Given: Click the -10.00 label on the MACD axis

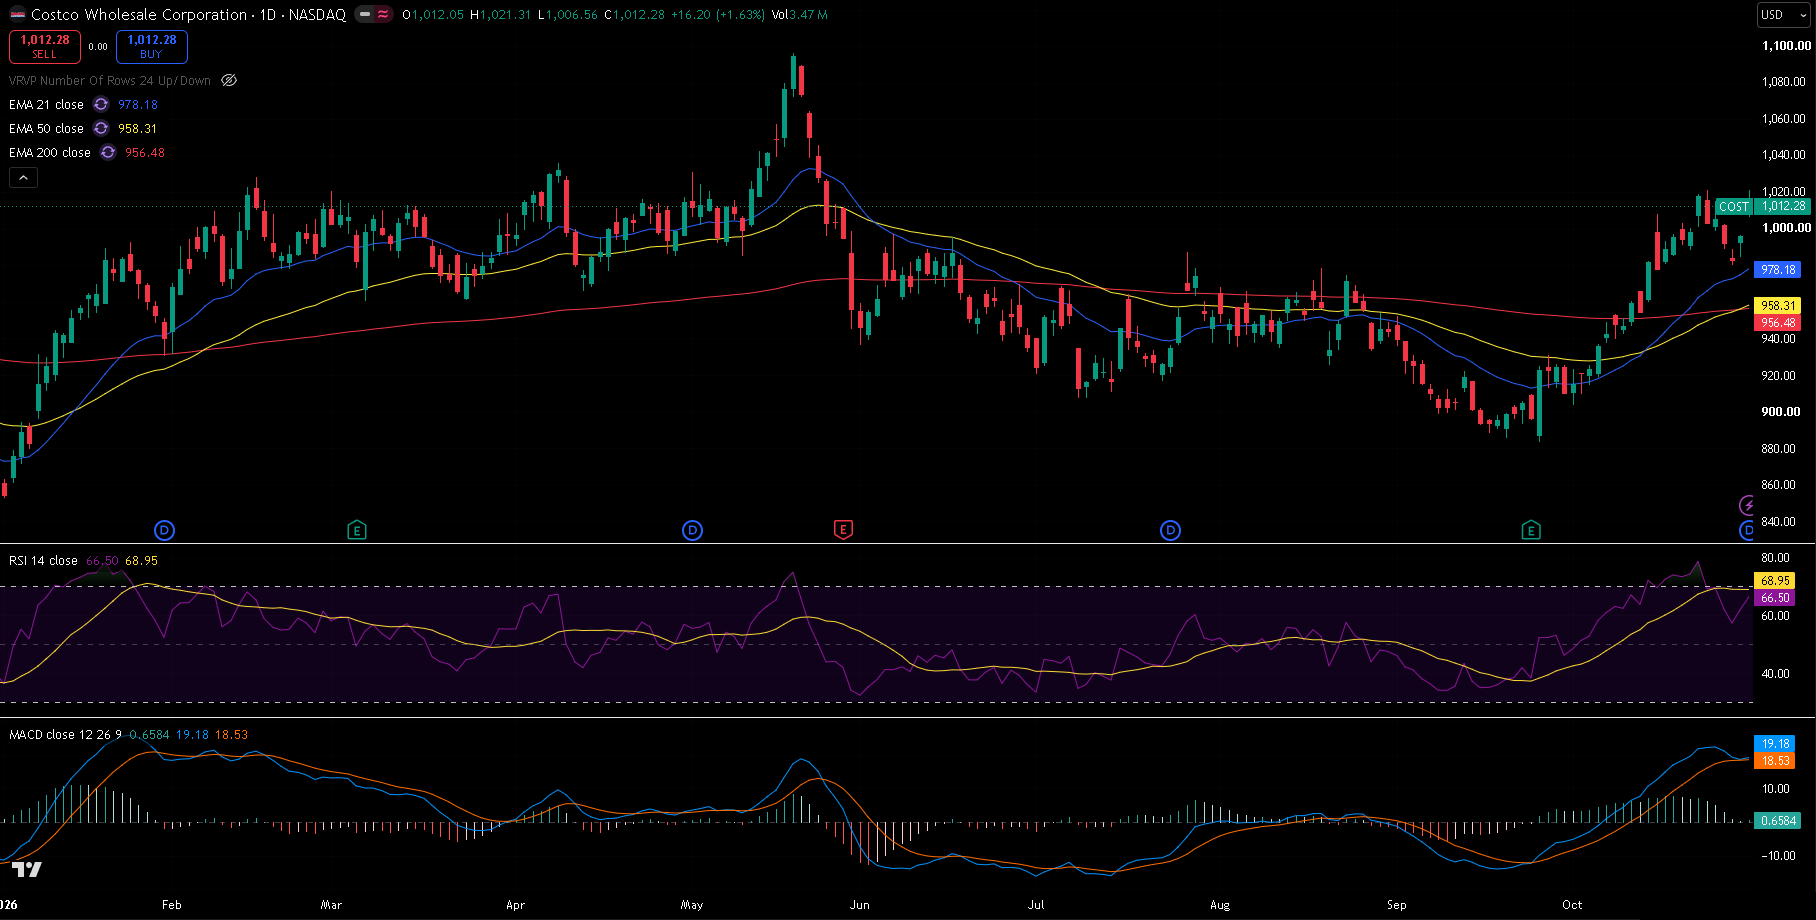Looking at the screenshot, I should coord(1777,855).
